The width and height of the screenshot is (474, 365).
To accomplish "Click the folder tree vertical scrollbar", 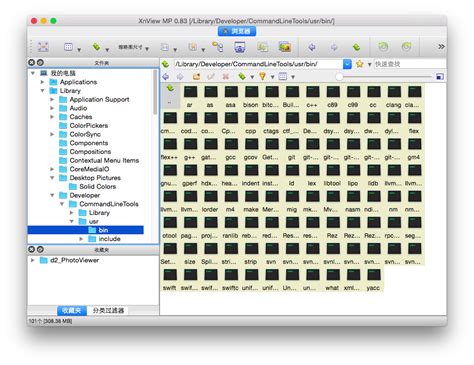I will (x=155, y=92).
